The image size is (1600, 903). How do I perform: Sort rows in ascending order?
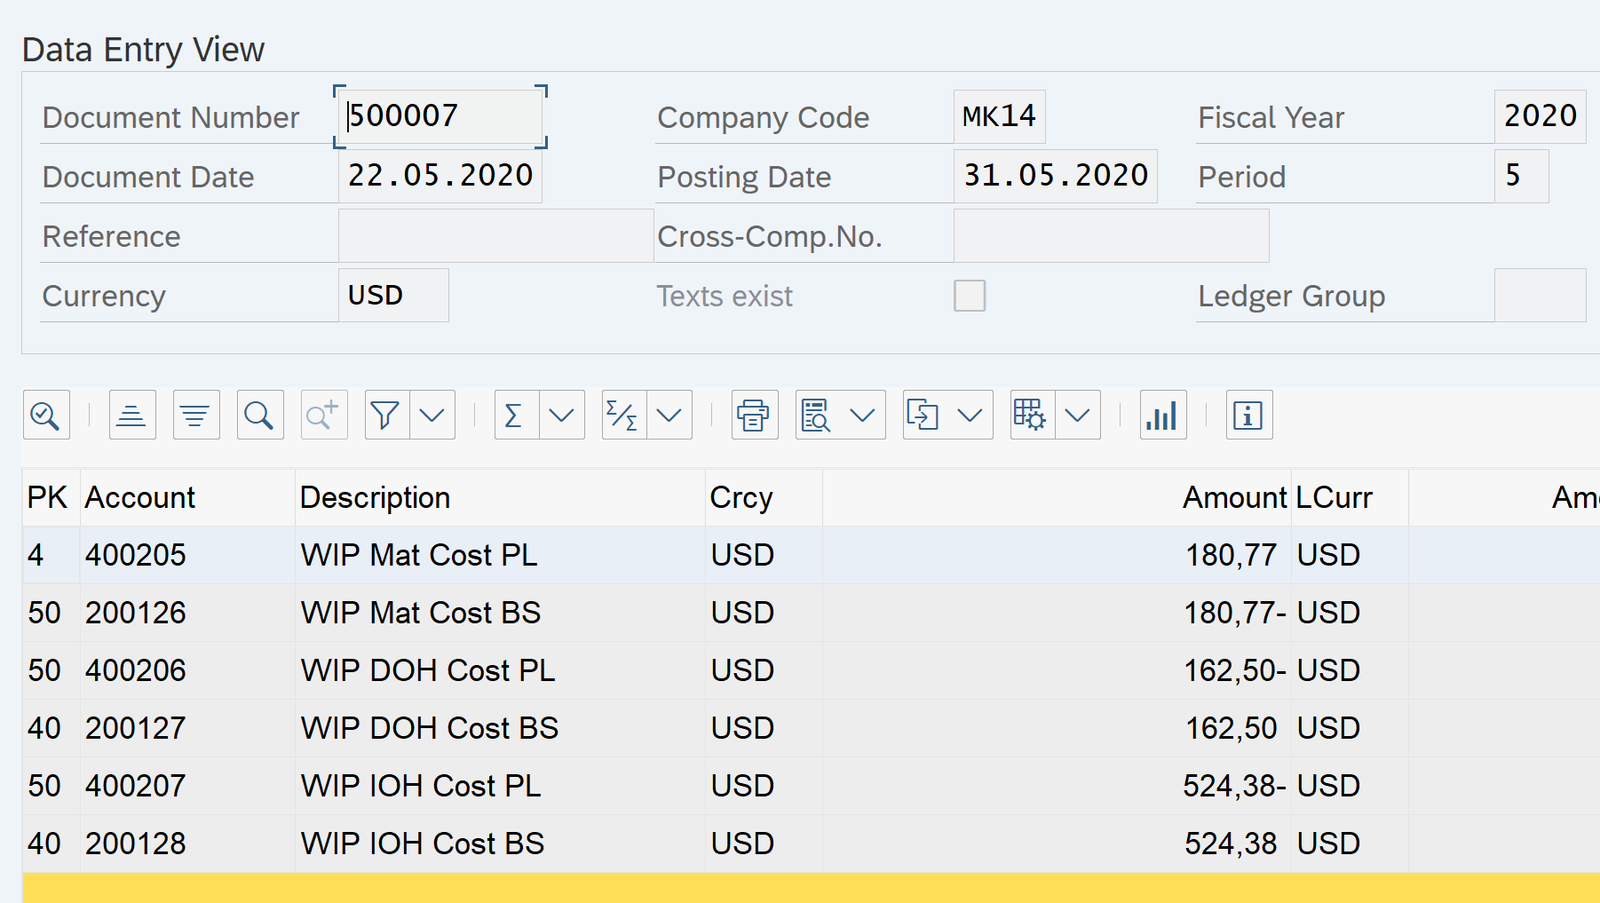click(x=132, y=415)
